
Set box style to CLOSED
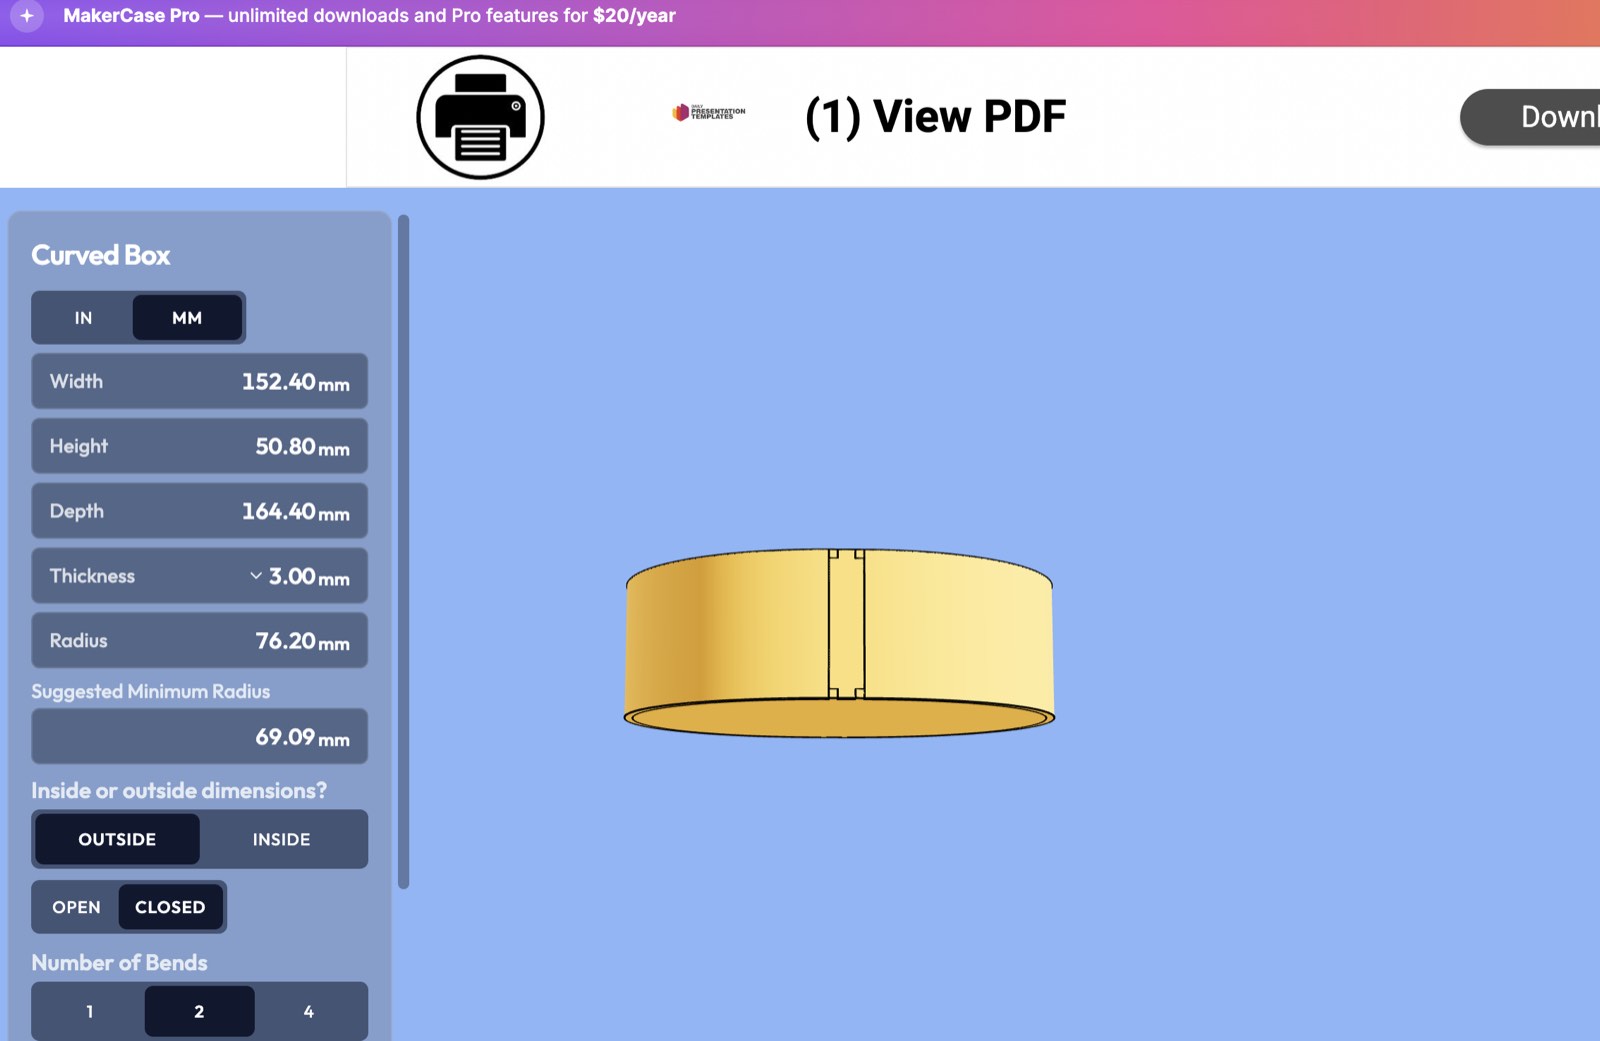[170, 907]
